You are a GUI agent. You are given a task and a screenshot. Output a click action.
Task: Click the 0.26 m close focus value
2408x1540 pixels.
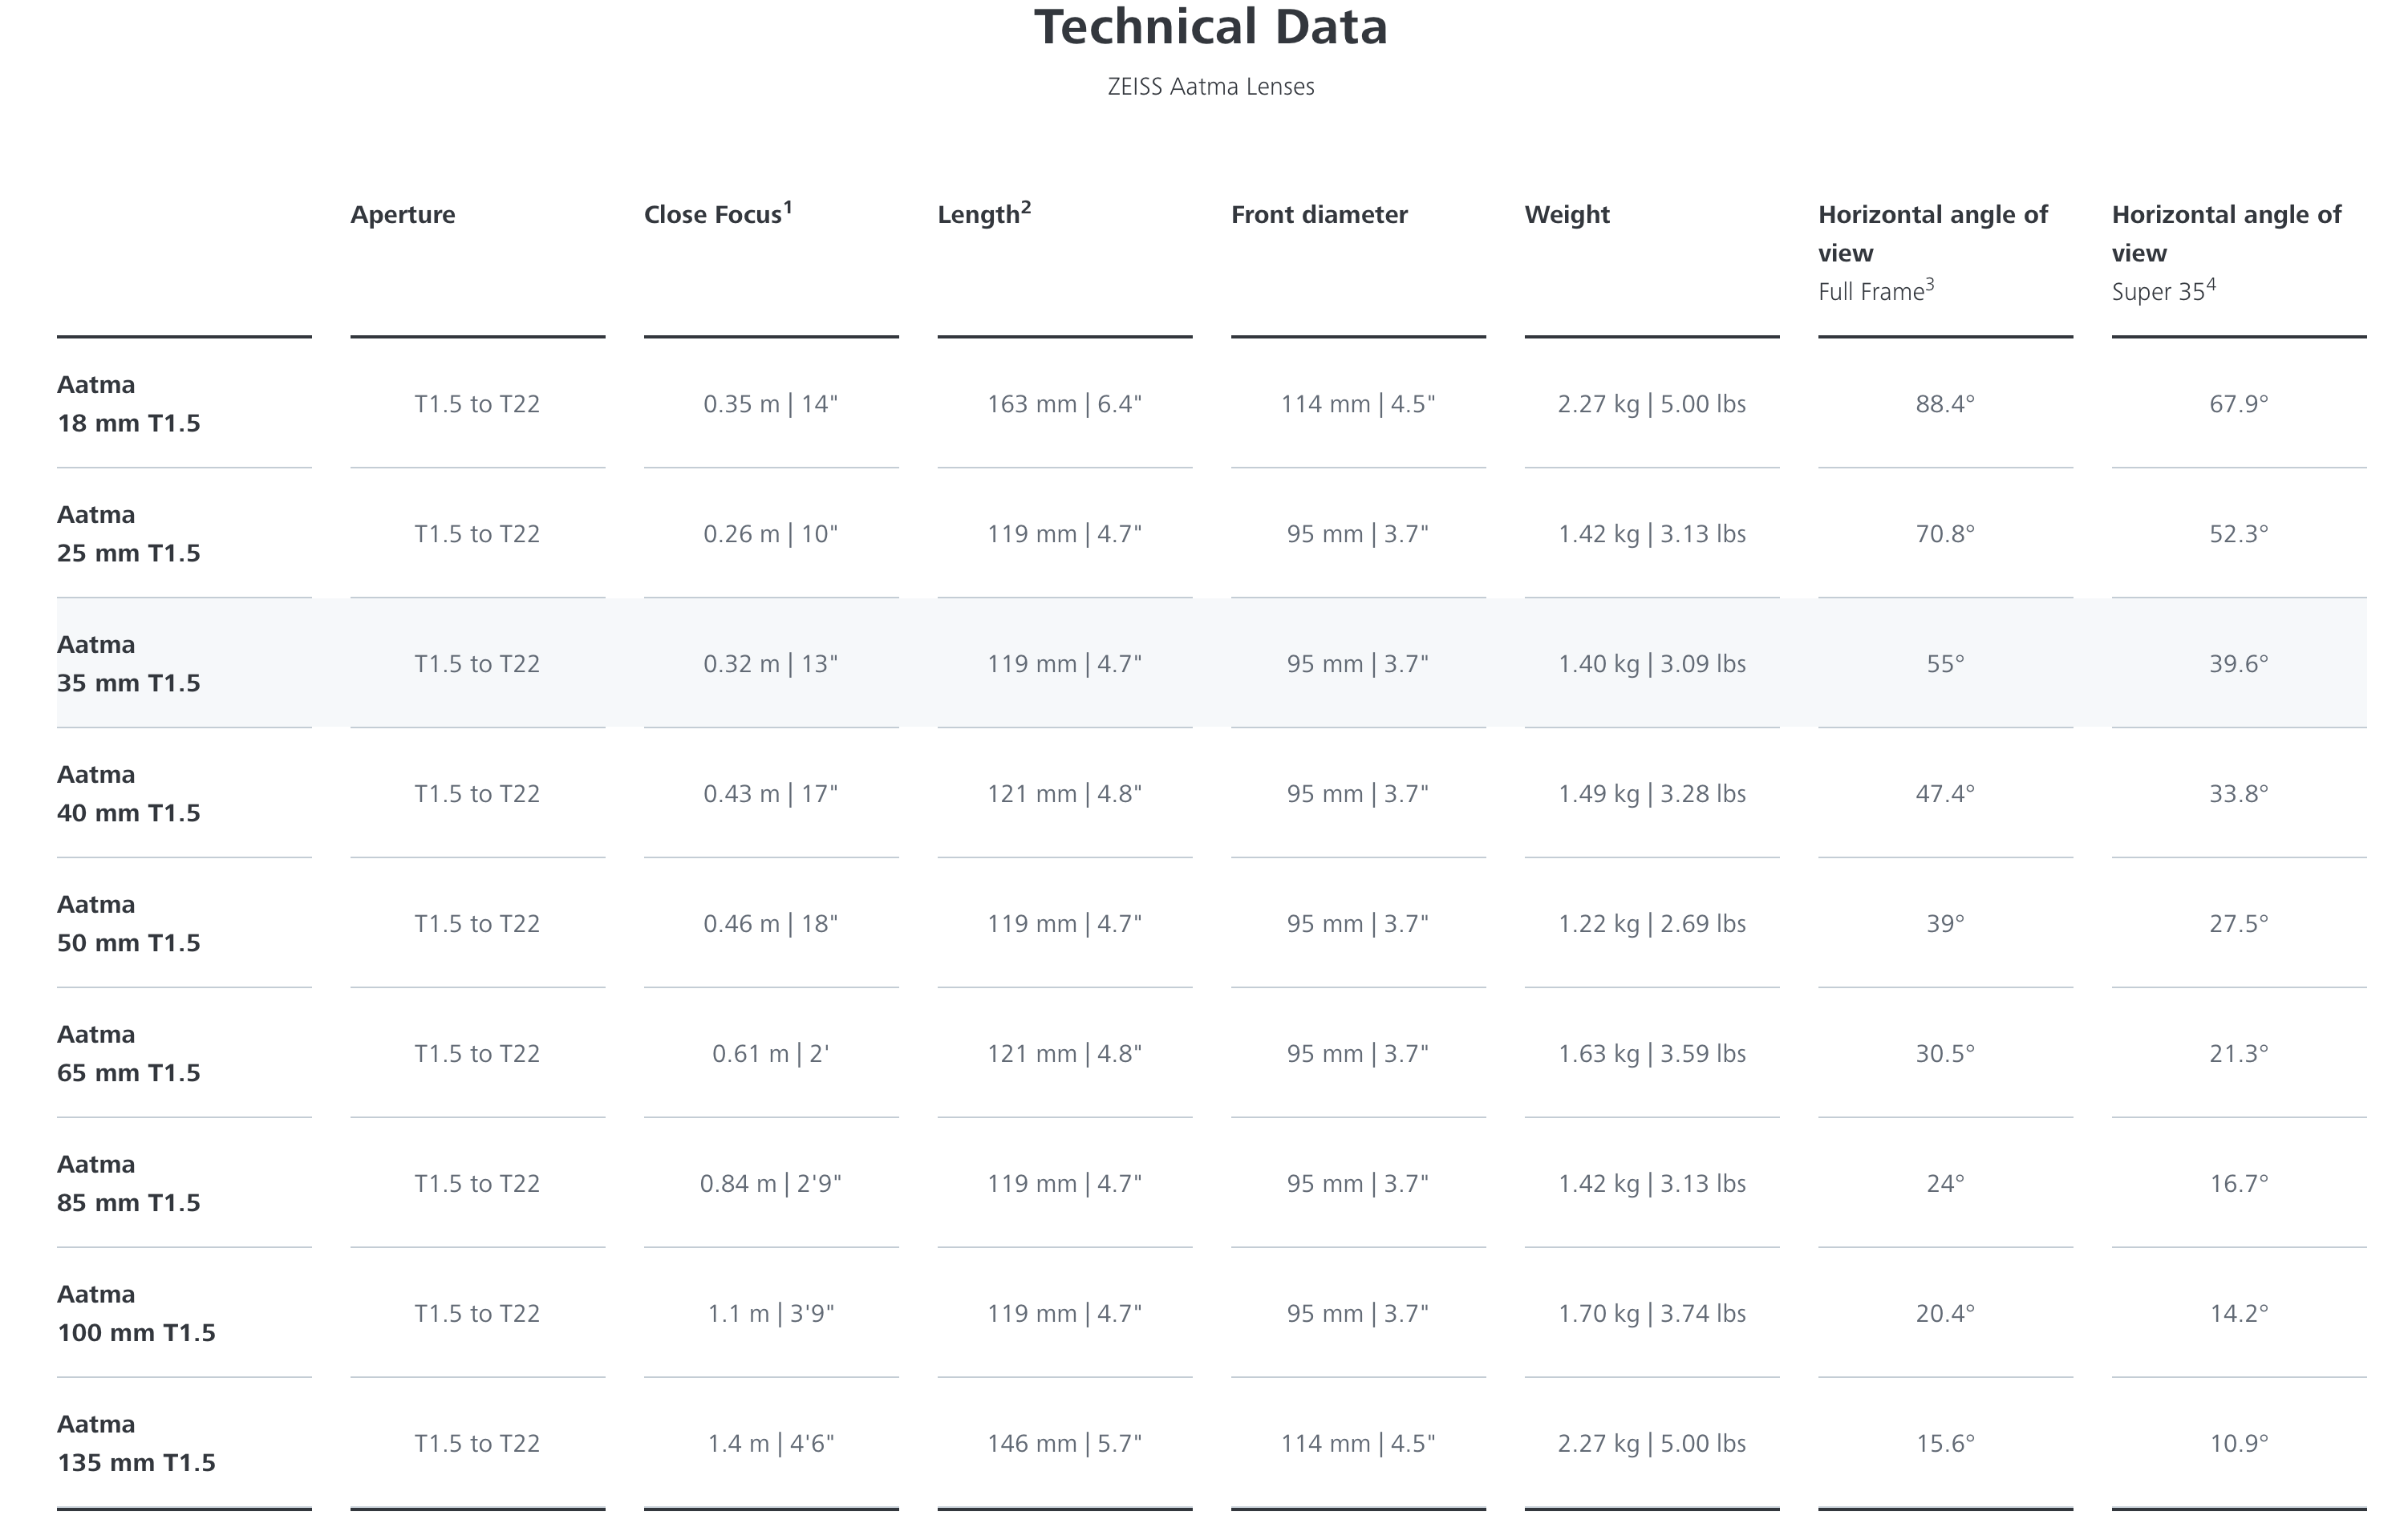[x=770, y=534]
